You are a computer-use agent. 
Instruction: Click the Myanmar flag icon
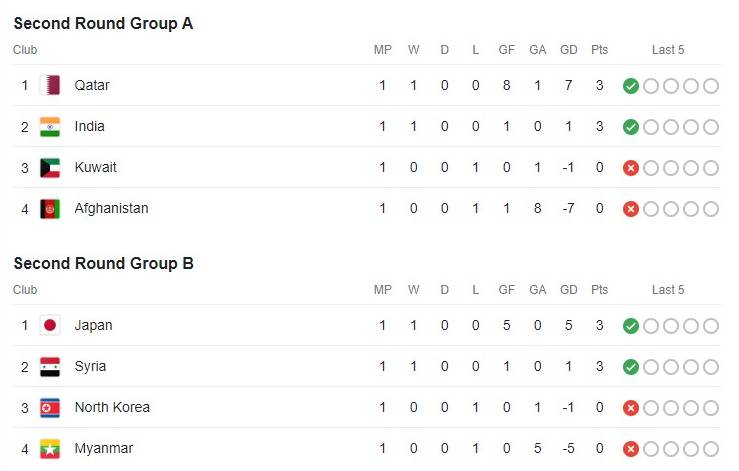pyautogui.click(x=50, y=449)
